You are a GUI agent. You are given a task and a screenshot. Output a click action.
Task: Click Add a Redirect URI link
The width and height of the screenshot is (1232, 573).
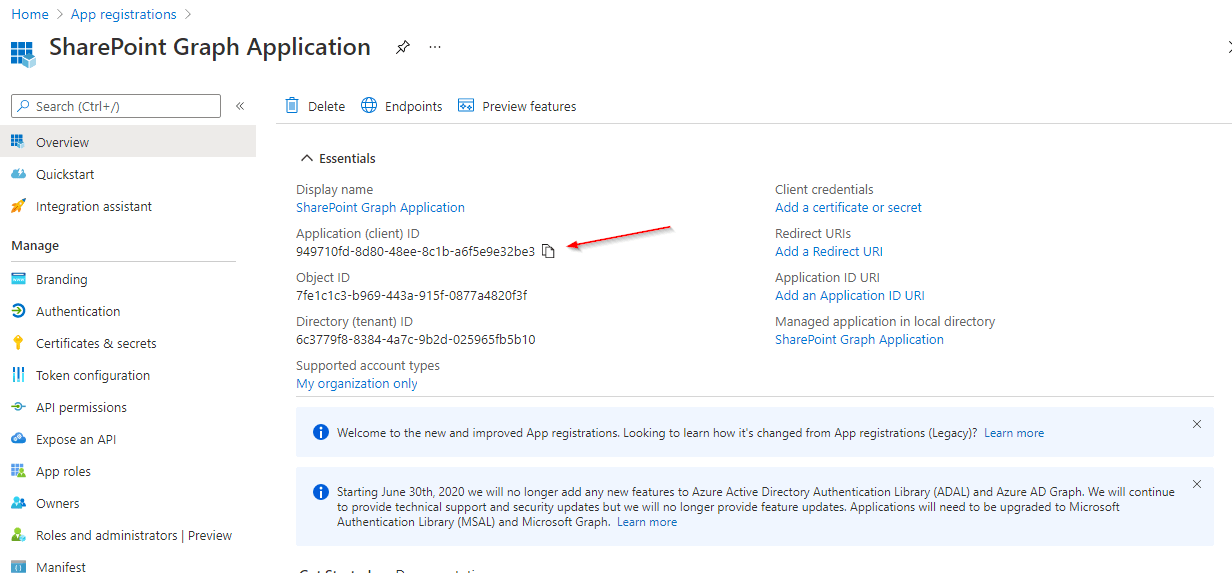point(828,251)
